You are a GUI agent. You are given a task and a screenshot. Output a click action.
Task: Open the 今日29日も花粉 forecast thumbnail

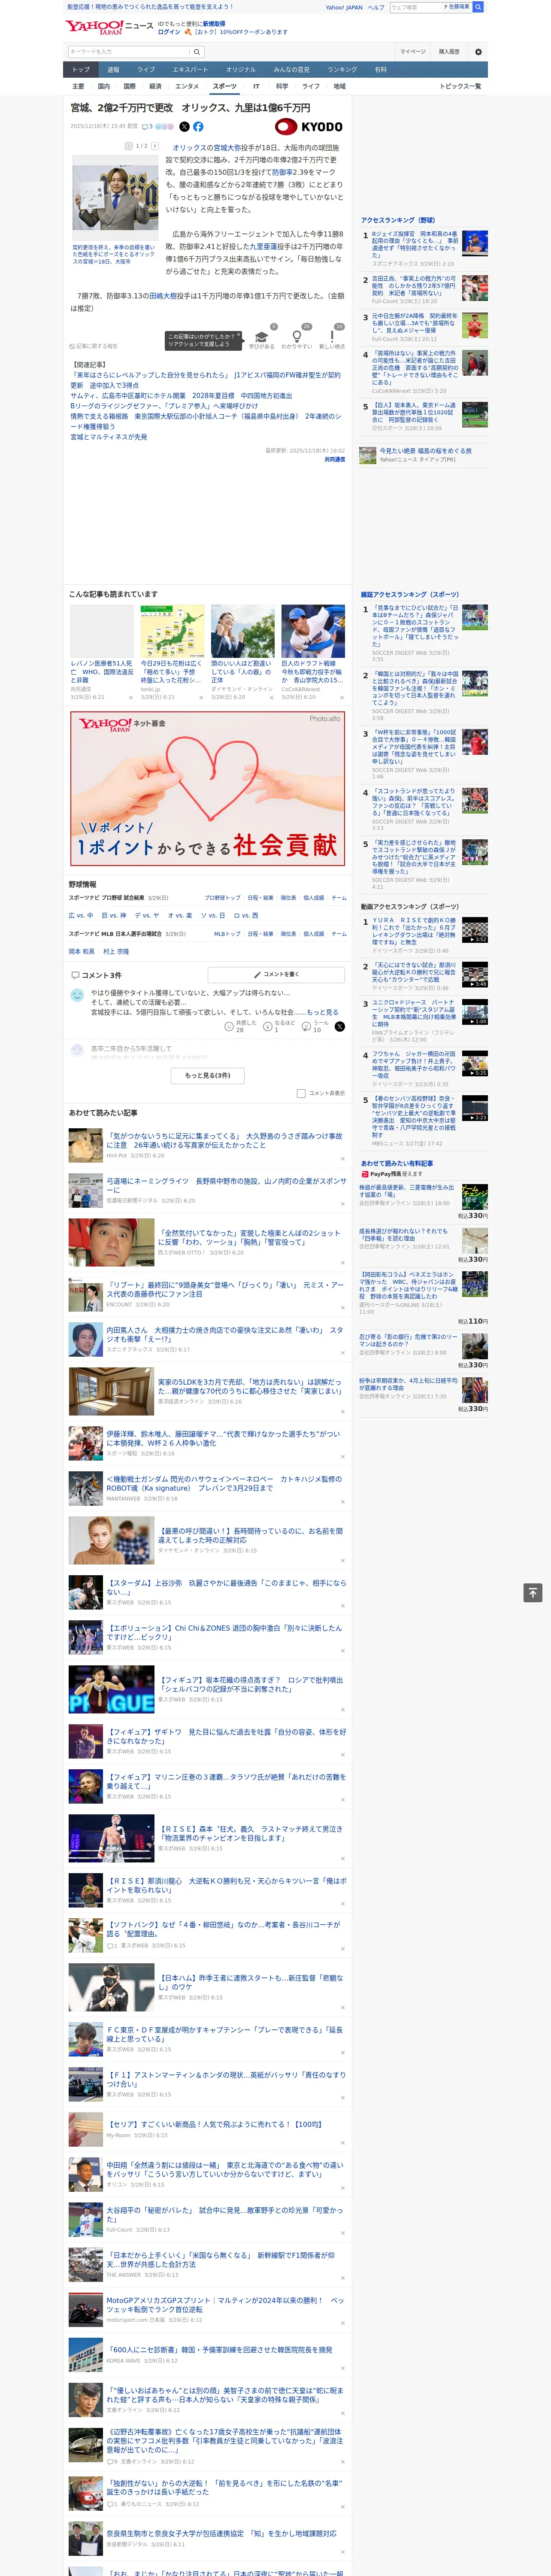[172, 631]
